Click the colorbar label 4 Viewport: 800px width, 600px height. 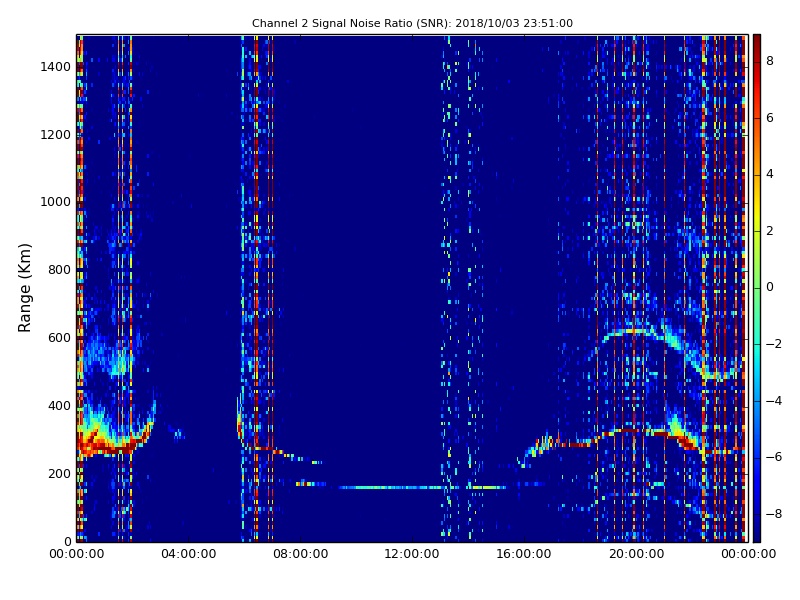pyautogui.click(x=770, y=174)
